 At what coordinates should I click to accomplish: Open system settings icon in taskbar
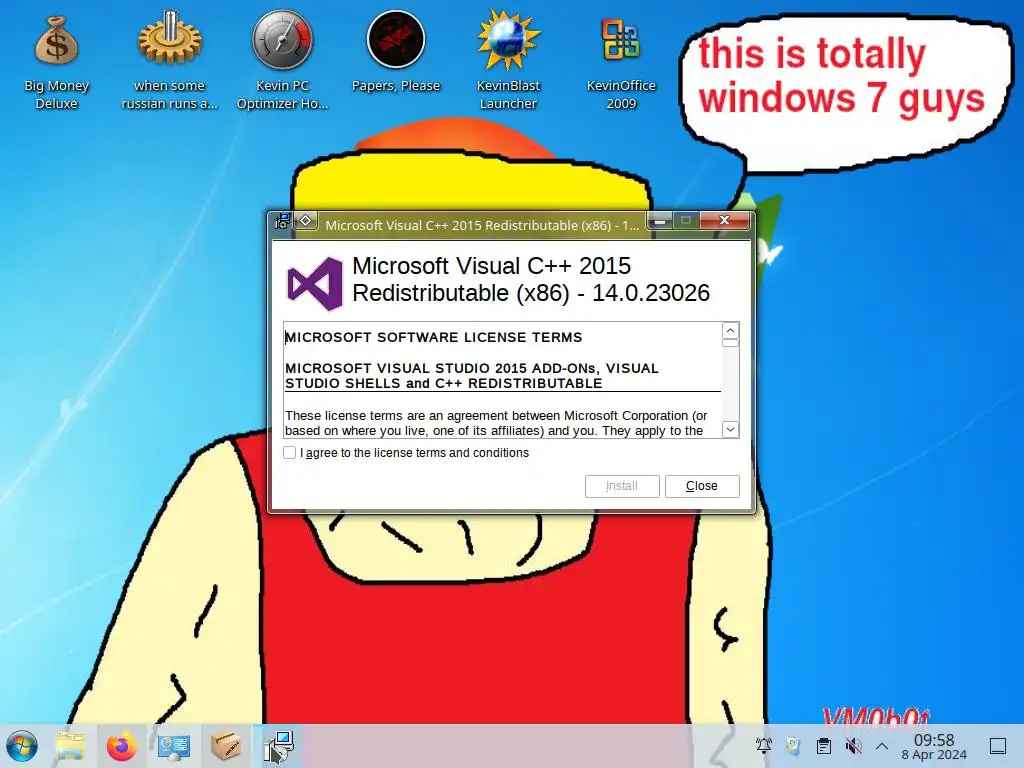(x=174, y=746)
